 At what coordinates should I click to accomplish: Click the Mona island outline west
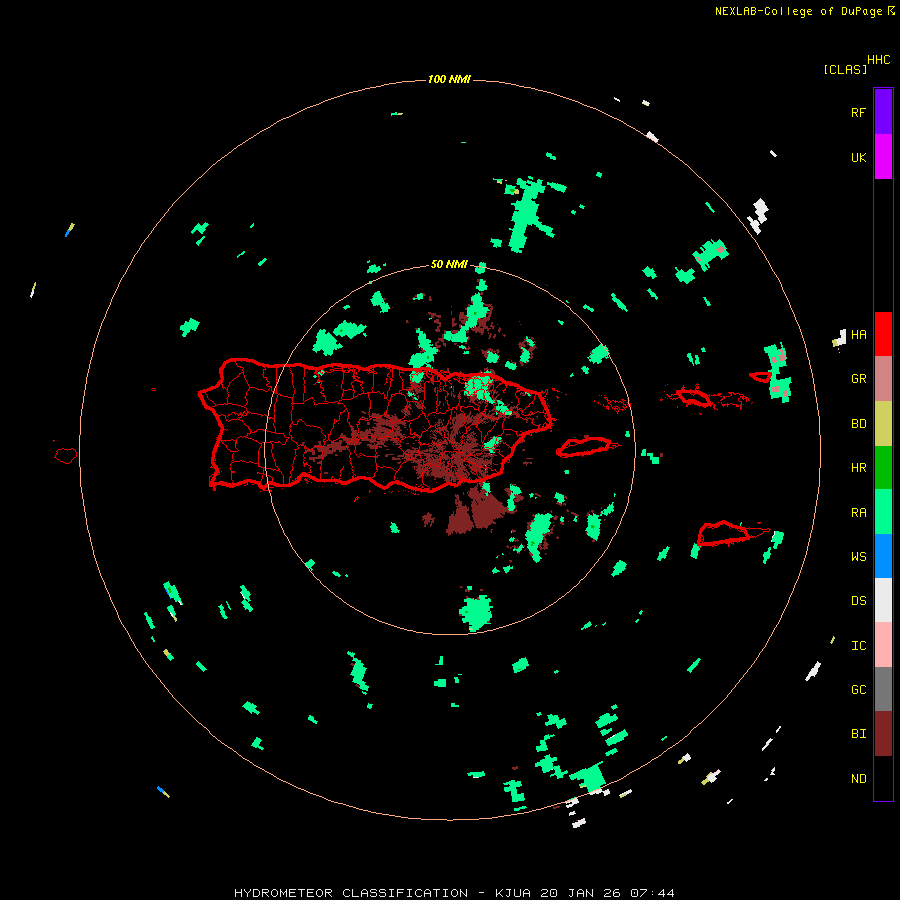(x=66, y=456)
